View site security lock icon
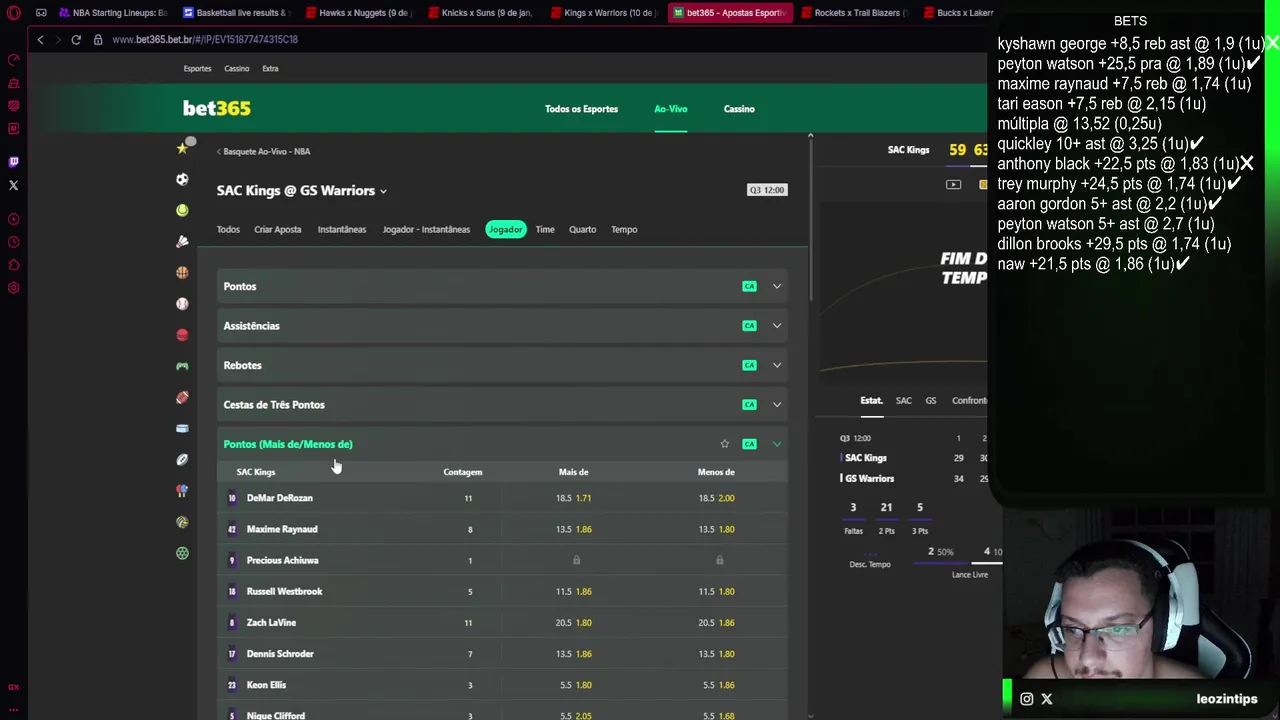This screenshot has height=720, width=1280. point(98,39)
